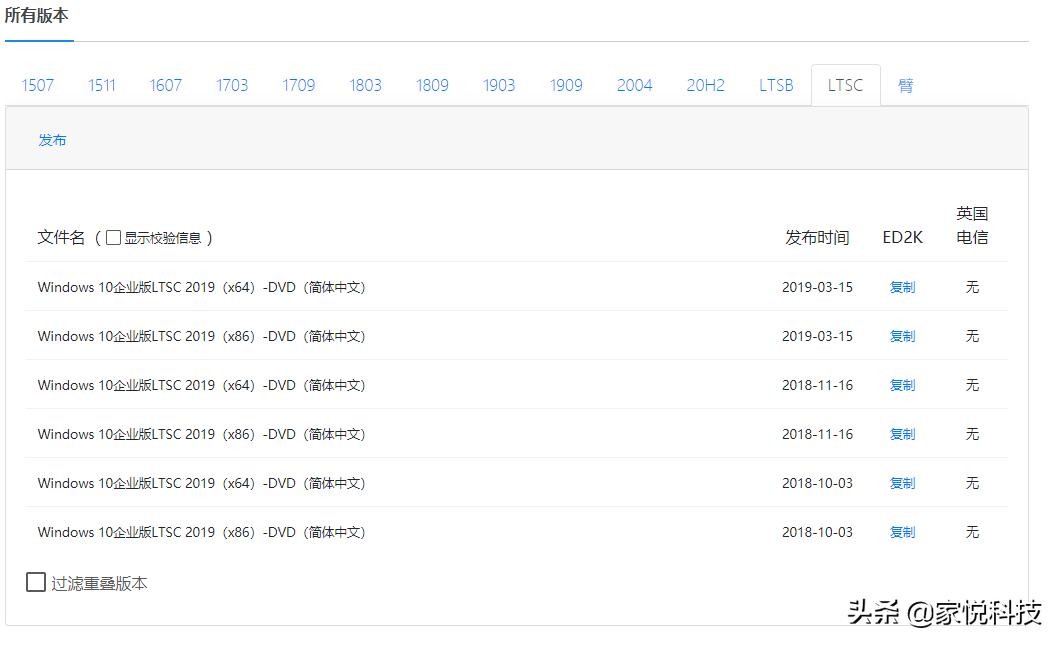Copy ED2K link for x86 2019-03-15 release

pos(902,336)
